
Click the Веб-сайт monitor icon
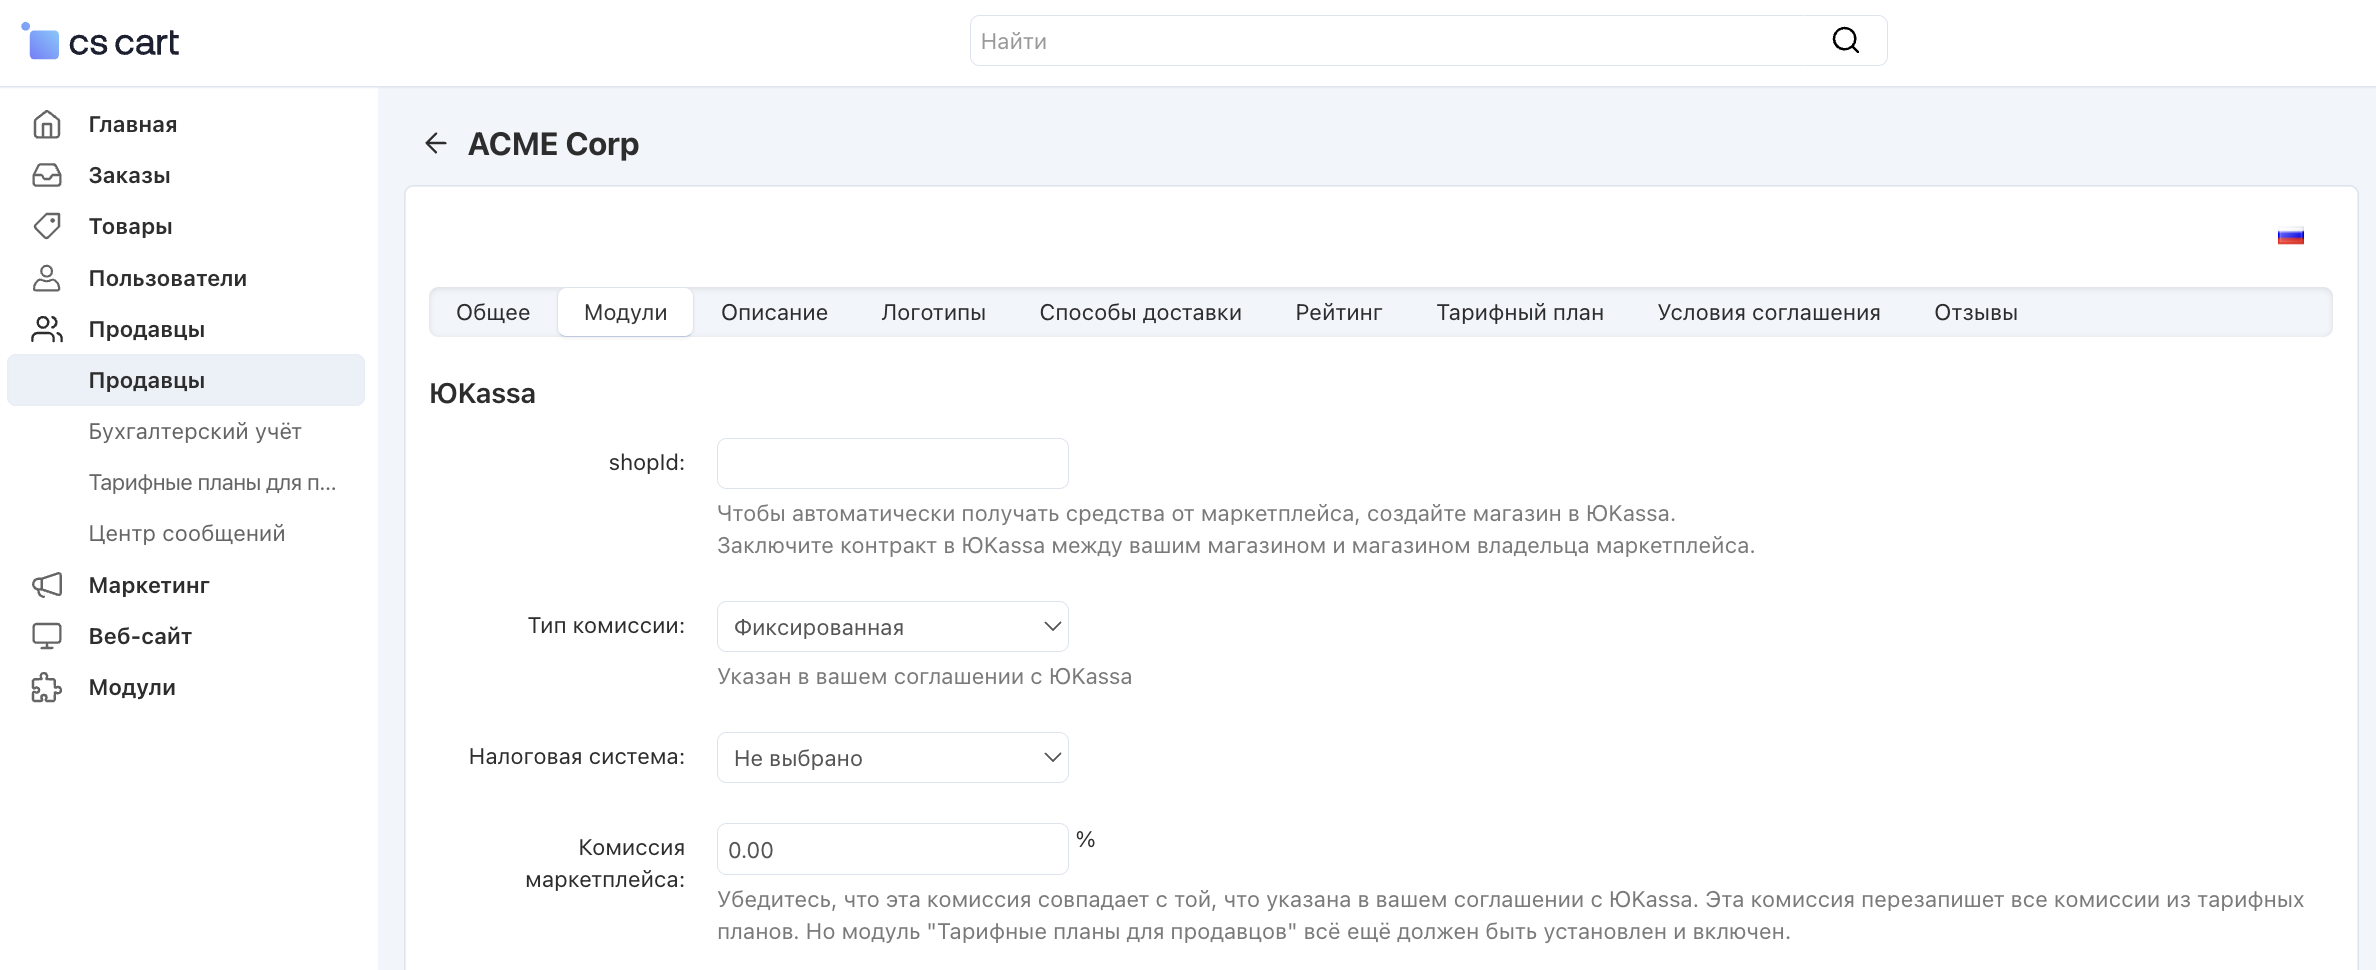coord(47,636)
